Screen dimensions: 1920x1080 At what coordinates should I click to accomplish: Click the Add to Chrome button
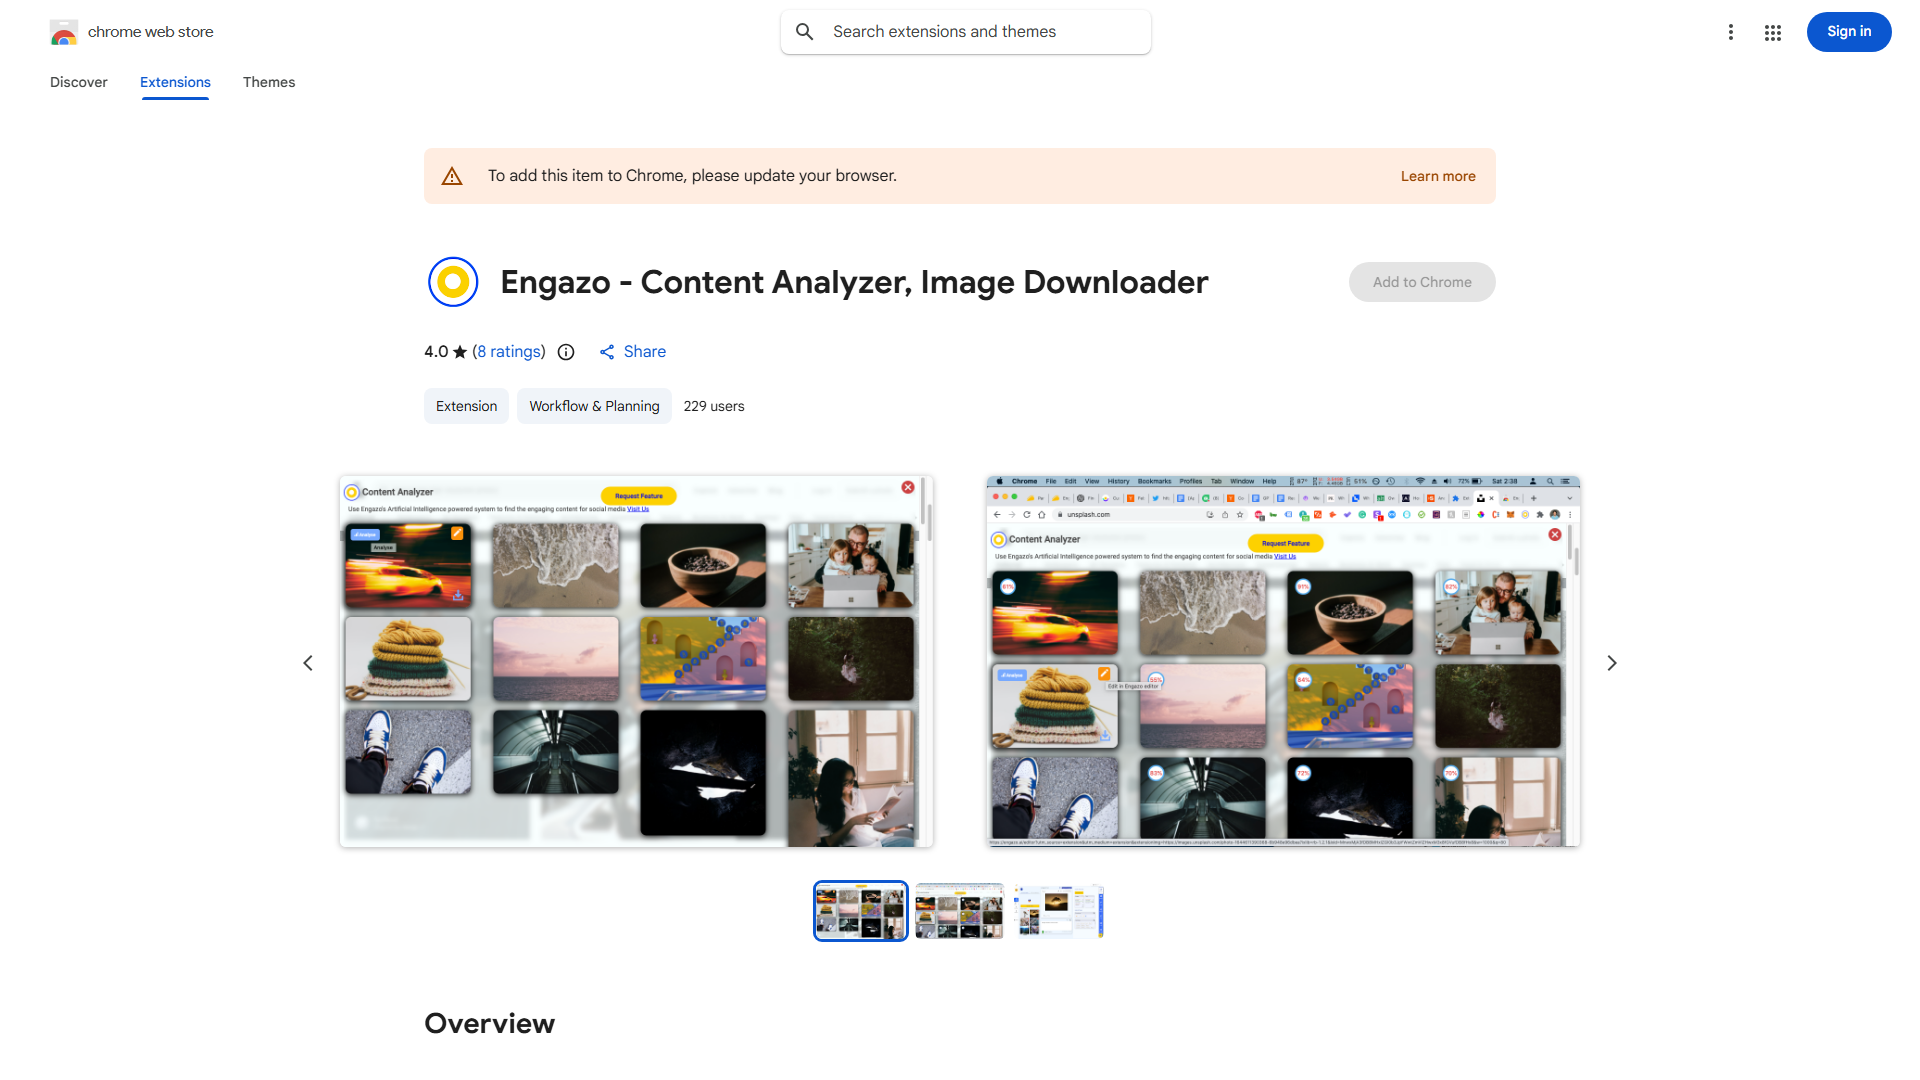tap(1421, 281)
